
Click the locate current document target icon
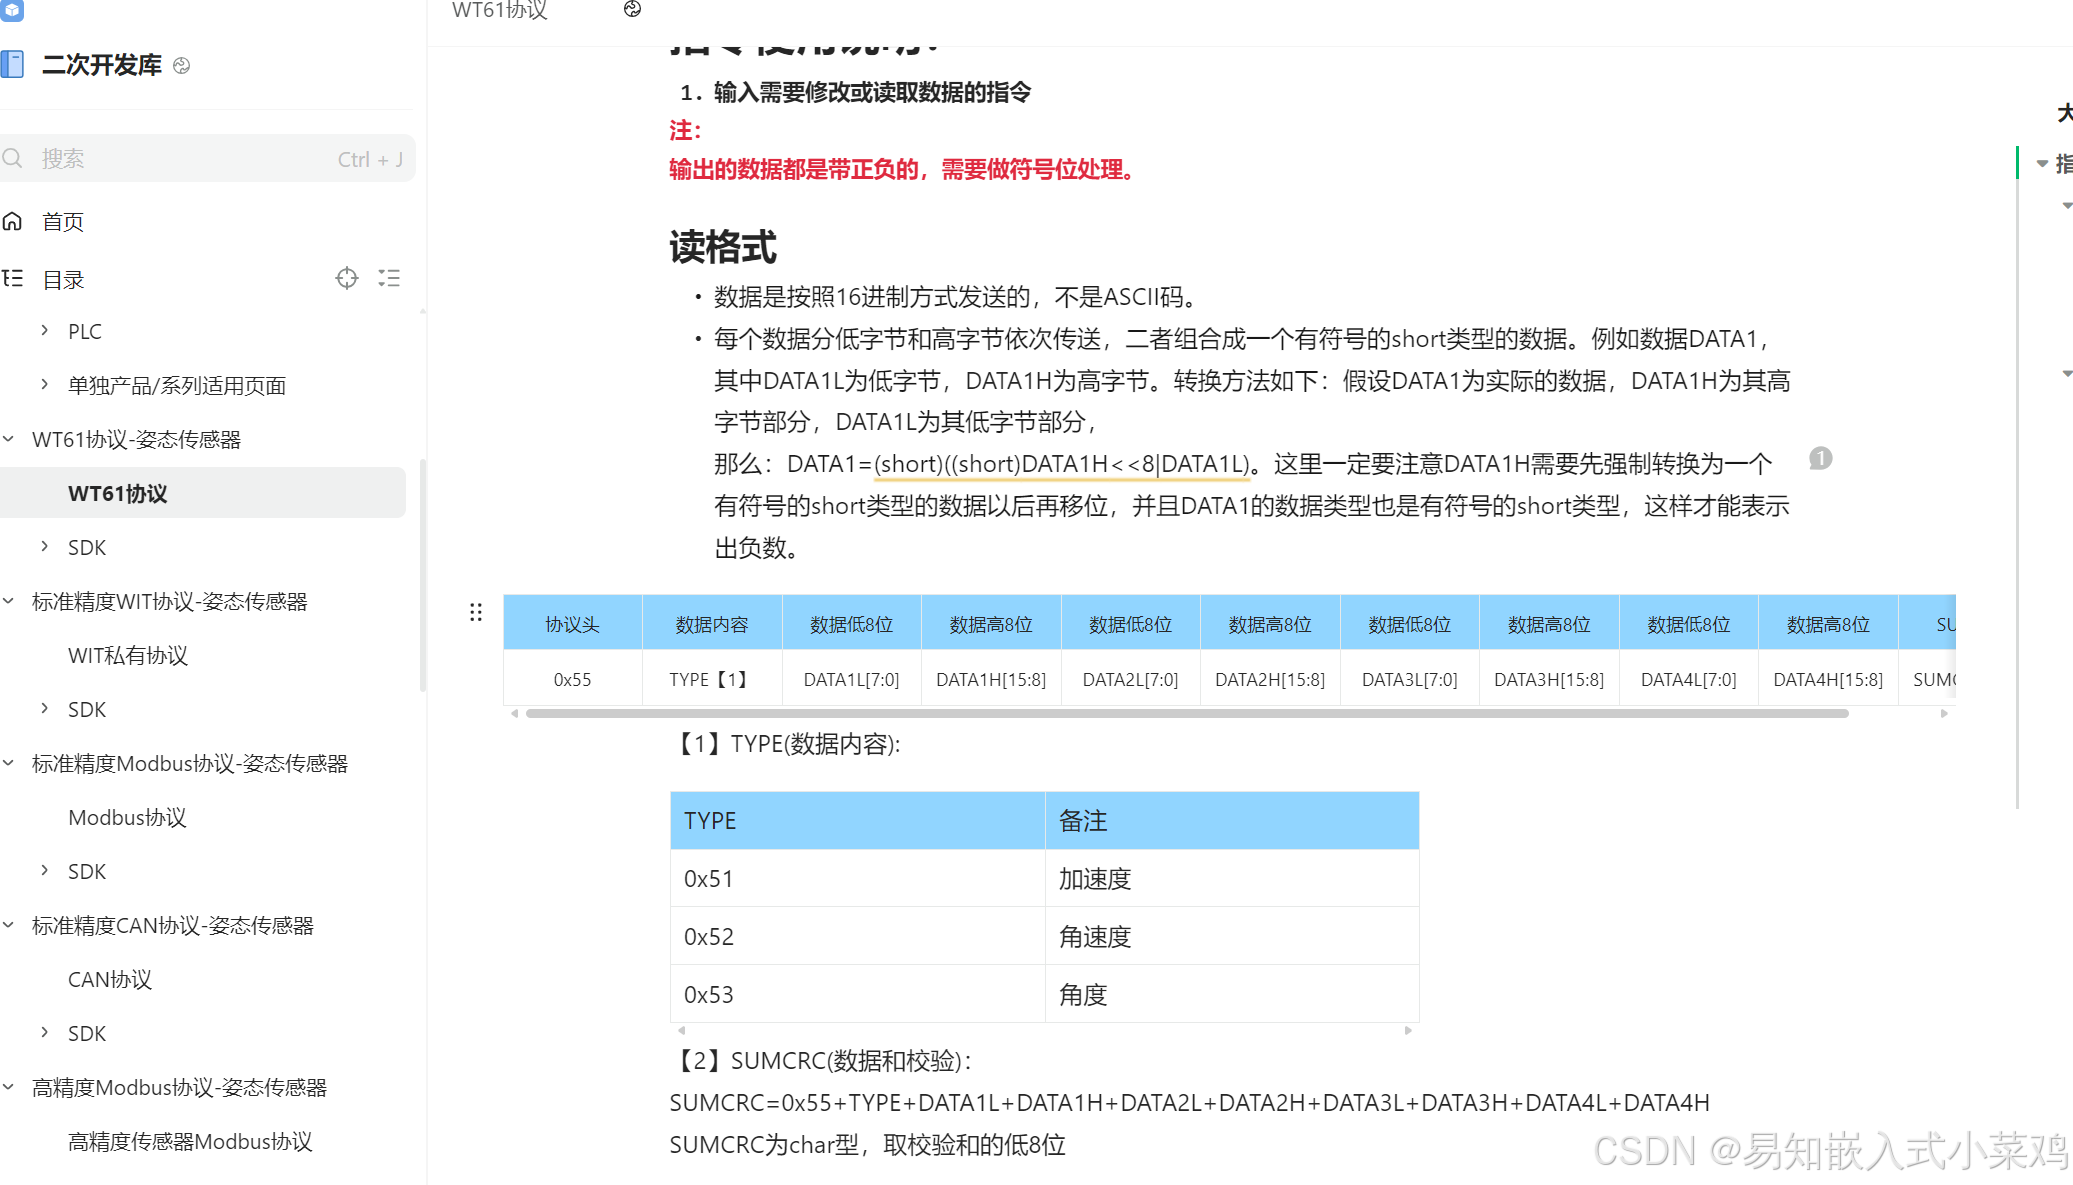[x=346, y=278]
